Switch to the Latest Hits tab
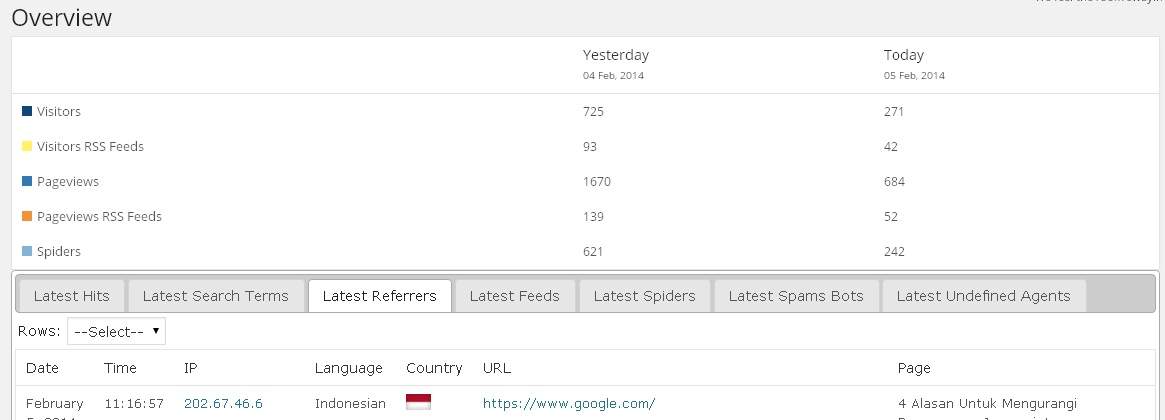 tap(71, 296)
